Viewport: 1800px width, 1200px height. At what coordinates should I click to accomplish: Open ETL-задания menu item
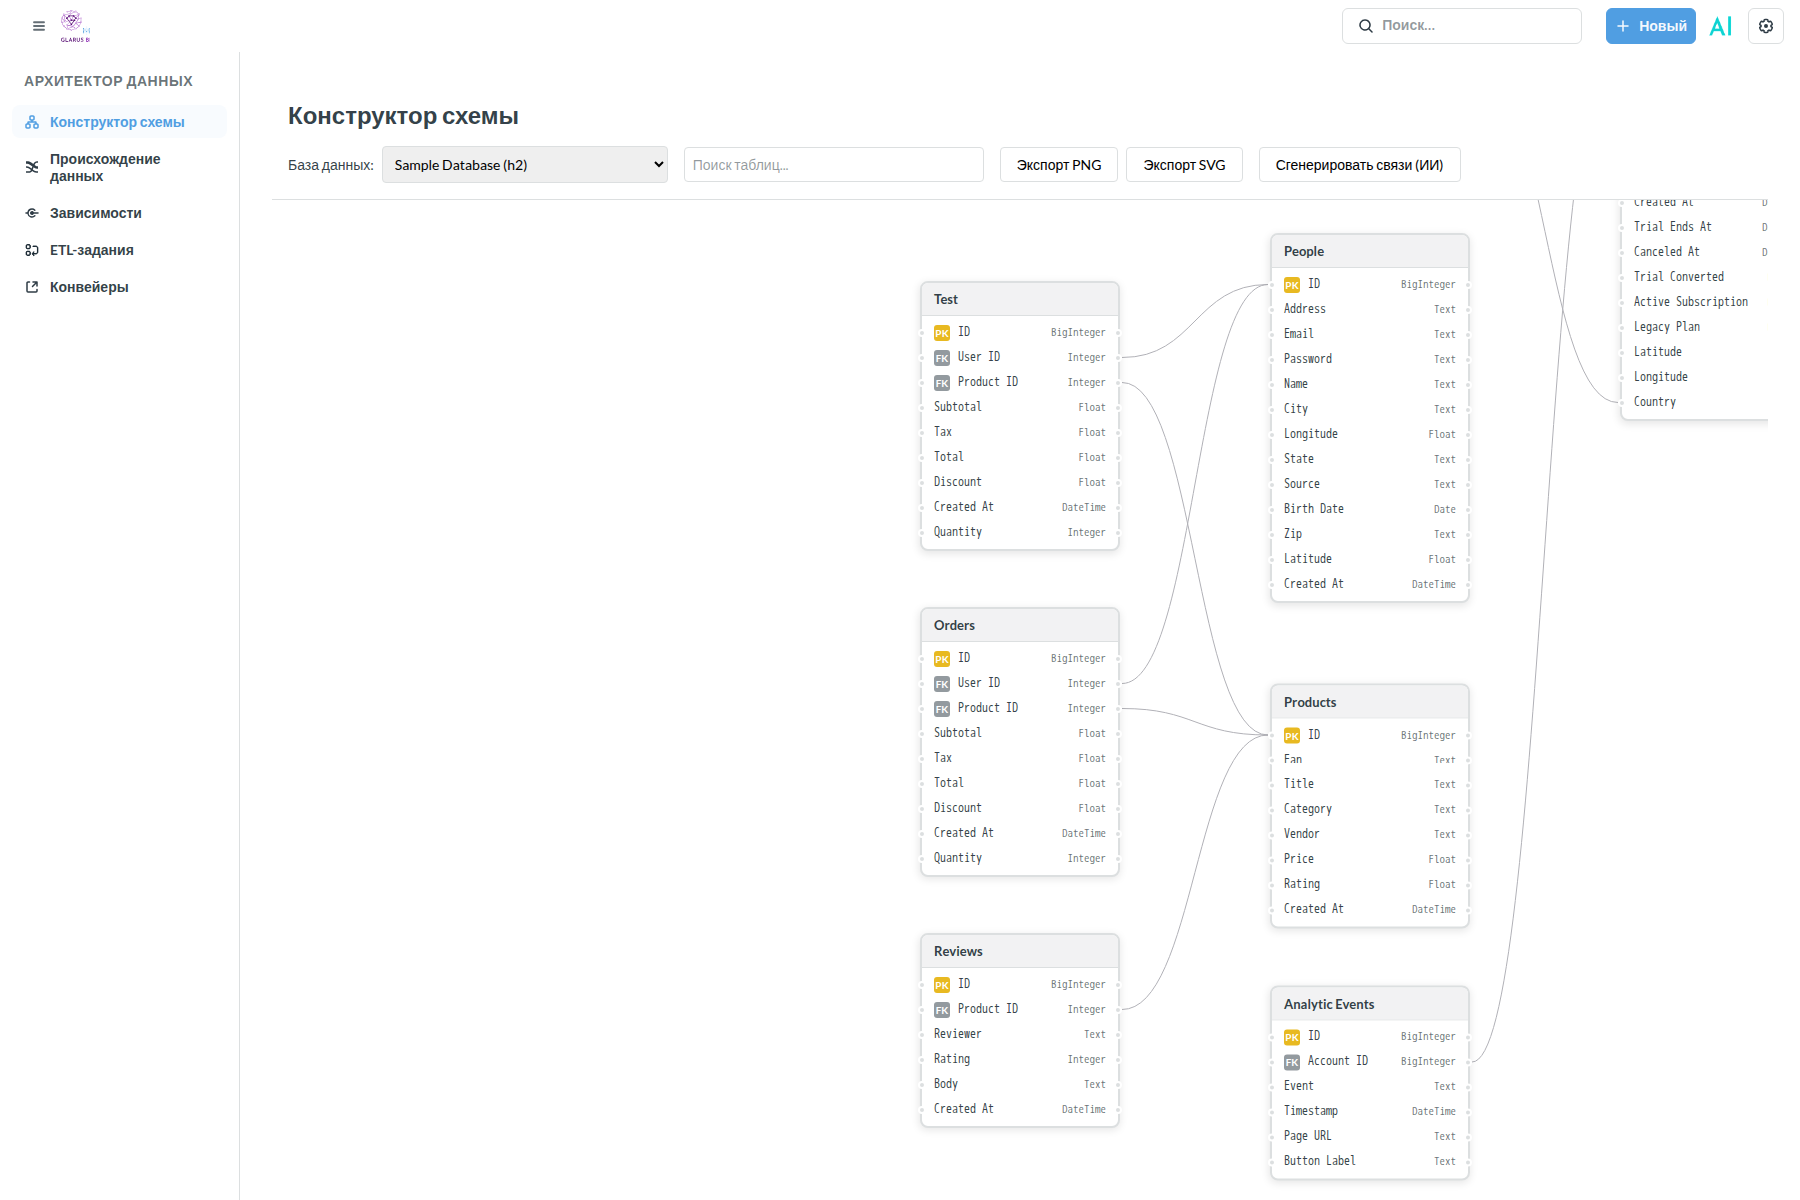click(x=120, y=250)
